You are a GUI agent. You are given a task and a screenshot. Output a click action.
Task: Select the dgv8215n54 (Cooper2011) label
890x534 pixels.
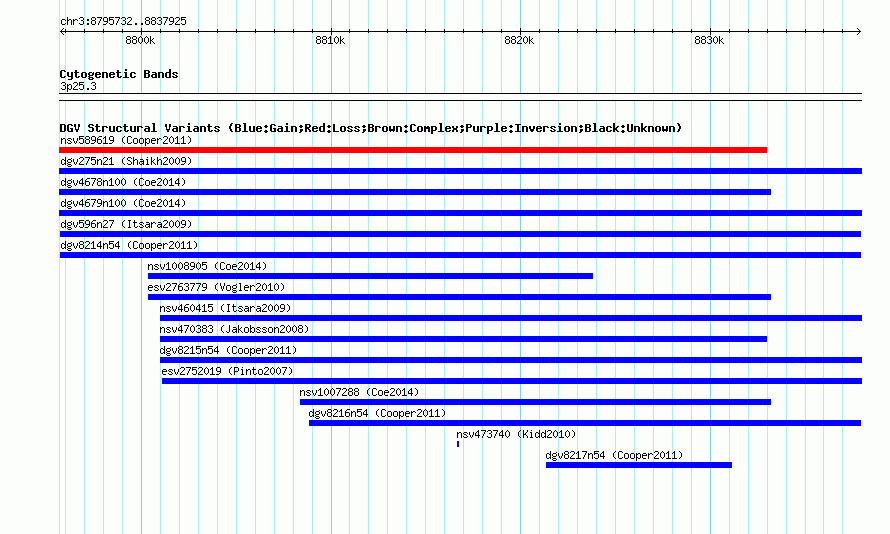(x=228, y=350)
